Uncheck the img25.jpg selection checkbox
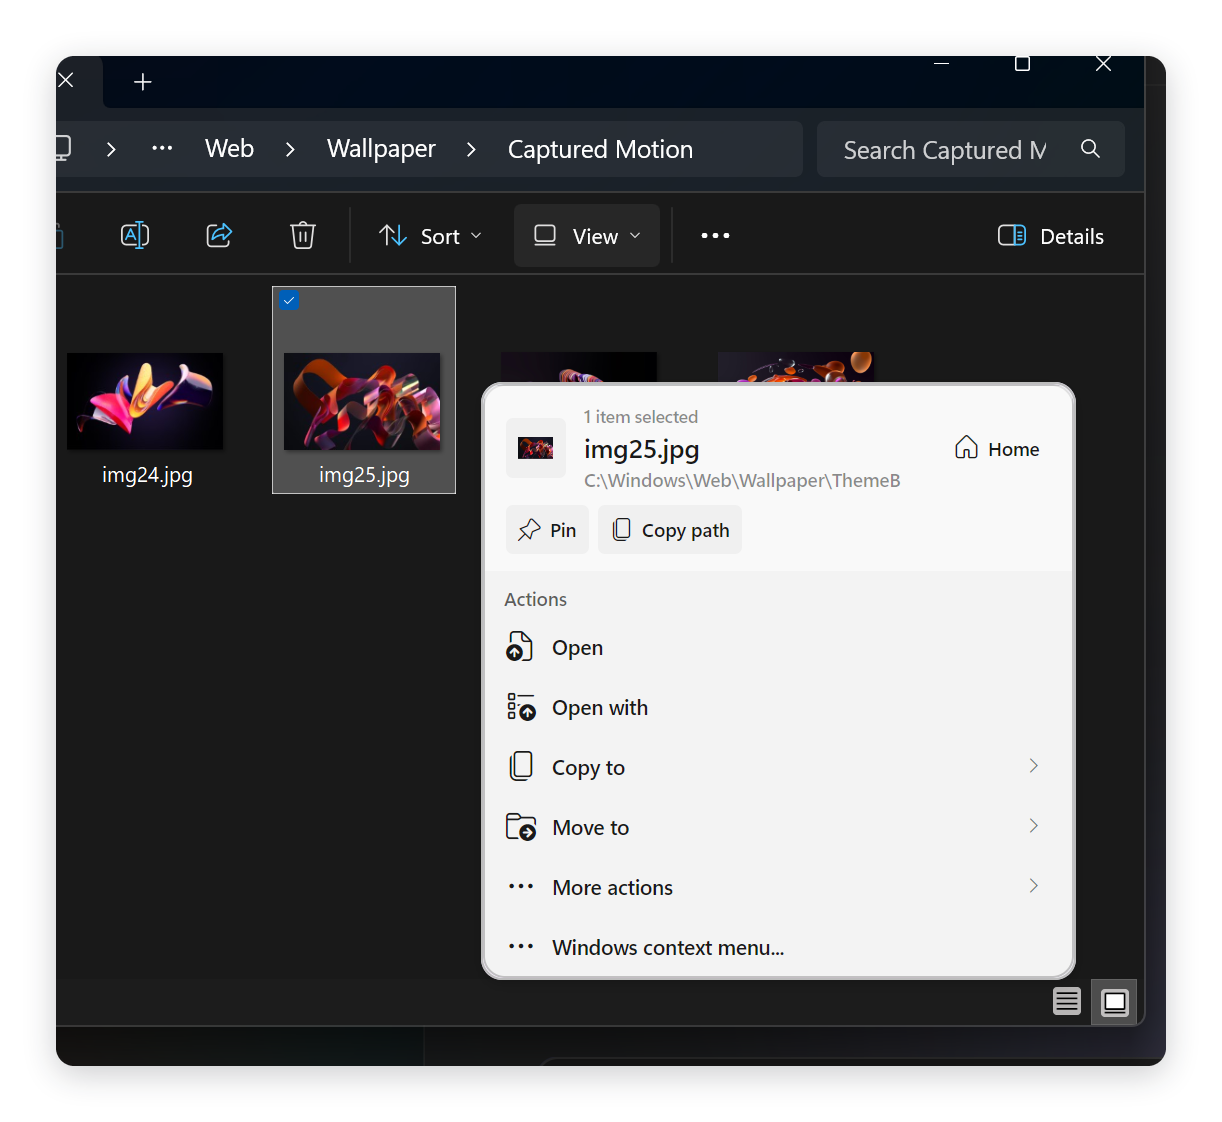1222x1122 pixels. tap(289, 300)
